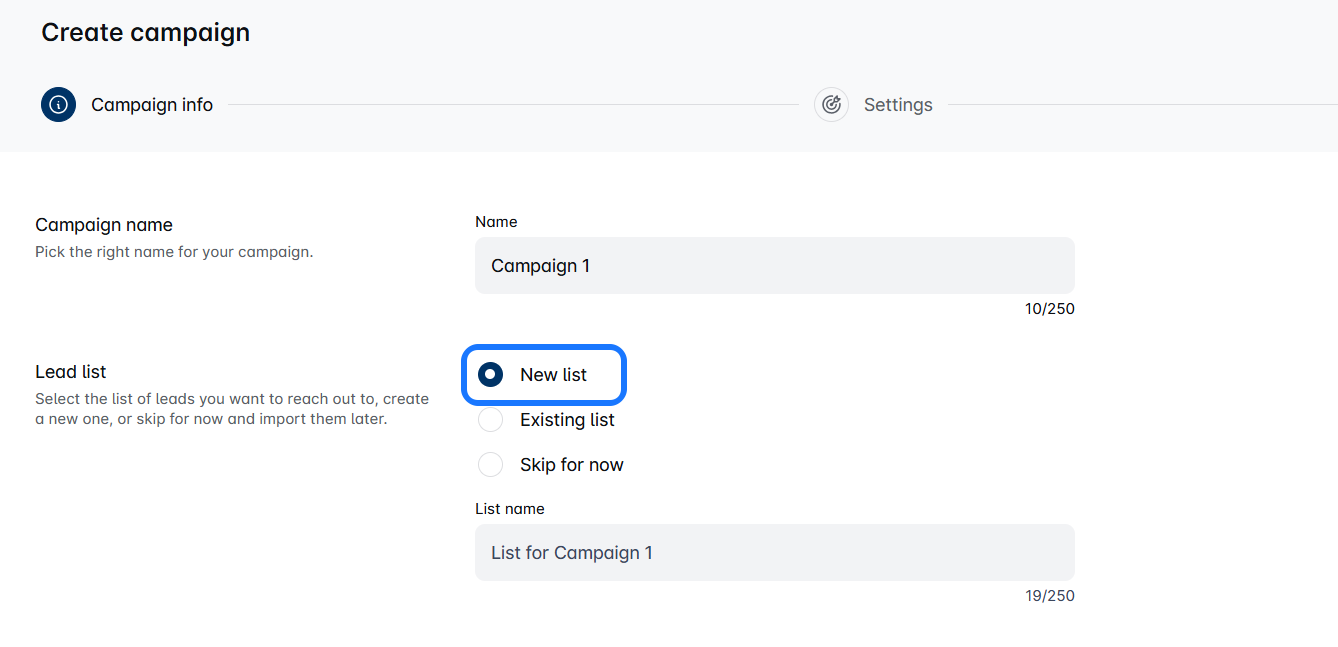The image size is (1338, 647).
Task: Click the Settings step target icon
Action: pyautogui.click(x=831, y=104)
